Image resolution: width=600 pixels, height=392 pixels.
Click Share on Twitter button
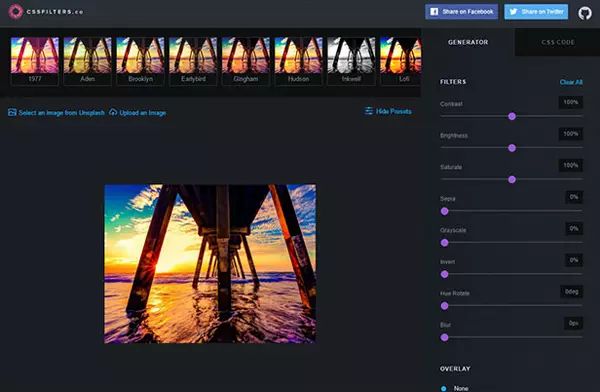536,12
